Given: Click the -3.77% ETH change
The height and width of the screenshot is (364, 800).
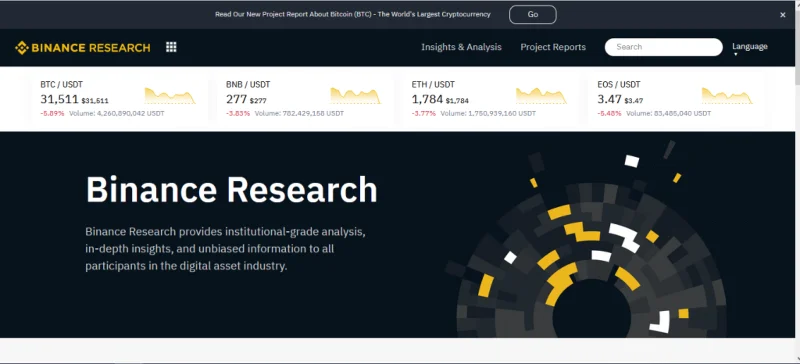Looking at the screenshot, I should (x=424, y=113).
